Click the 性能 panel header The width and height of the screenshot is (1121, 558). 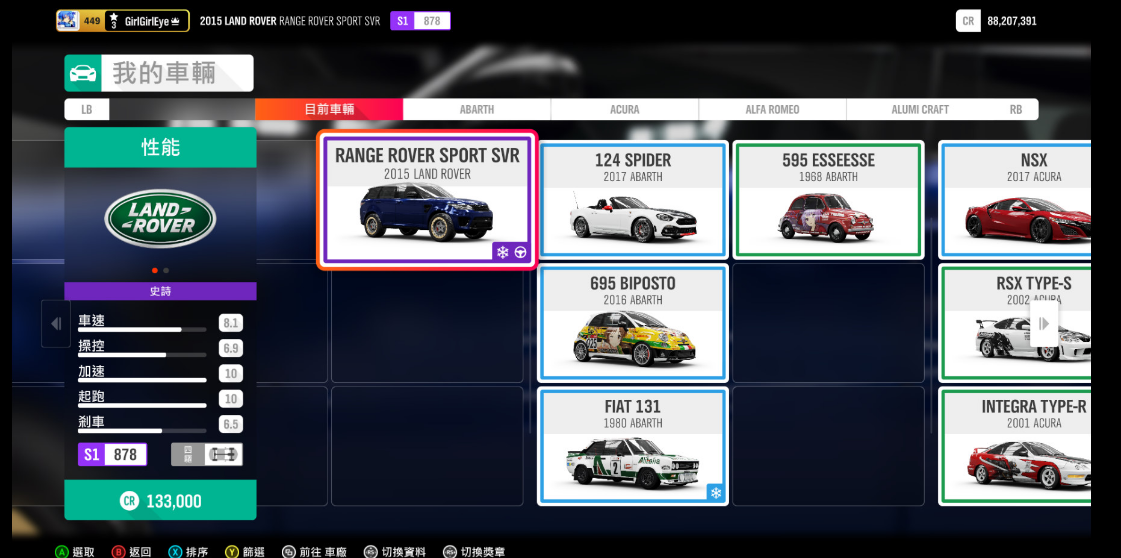point(160,148)
